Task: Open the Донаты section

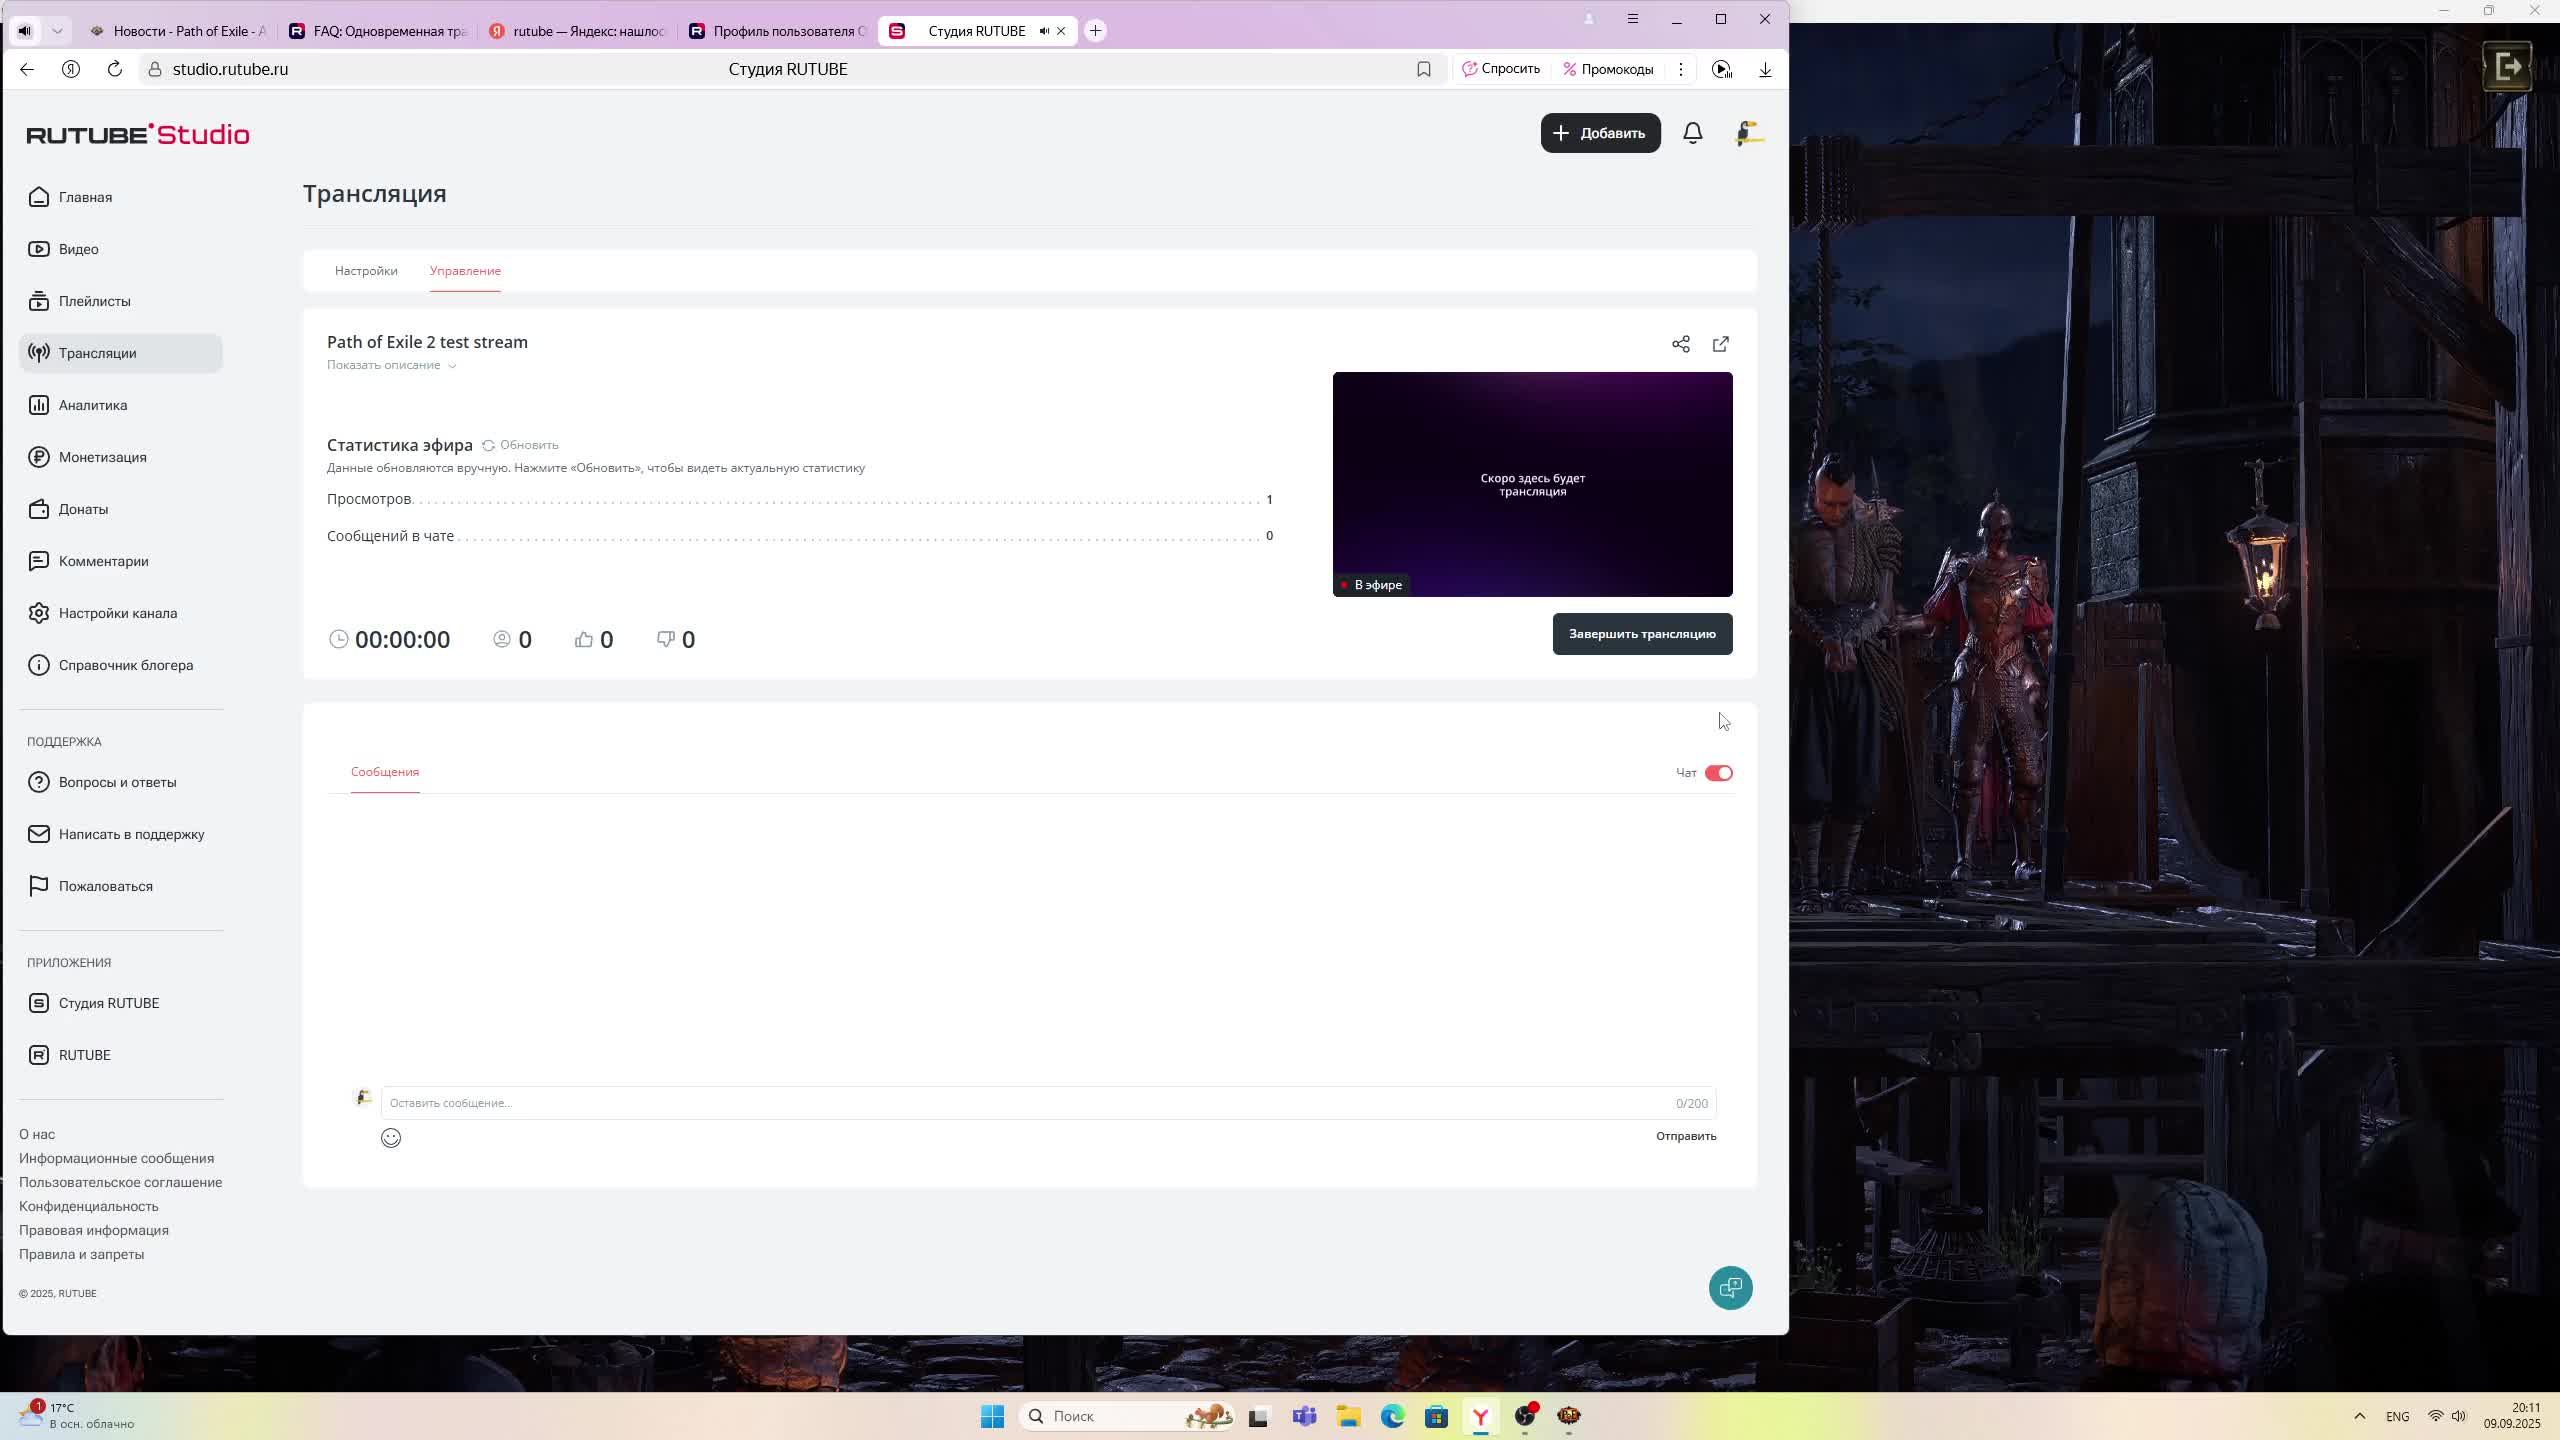Action: pyautogui.click(x=84, y=509)
